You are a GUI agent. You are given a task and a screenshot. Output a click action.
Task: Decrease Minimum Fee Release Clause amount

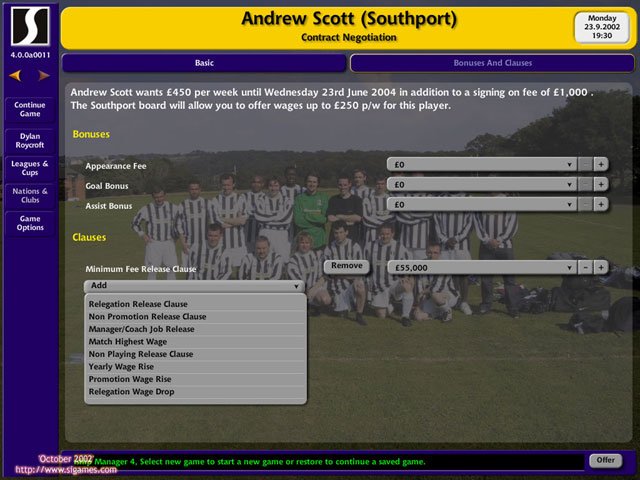coord(585,268)
